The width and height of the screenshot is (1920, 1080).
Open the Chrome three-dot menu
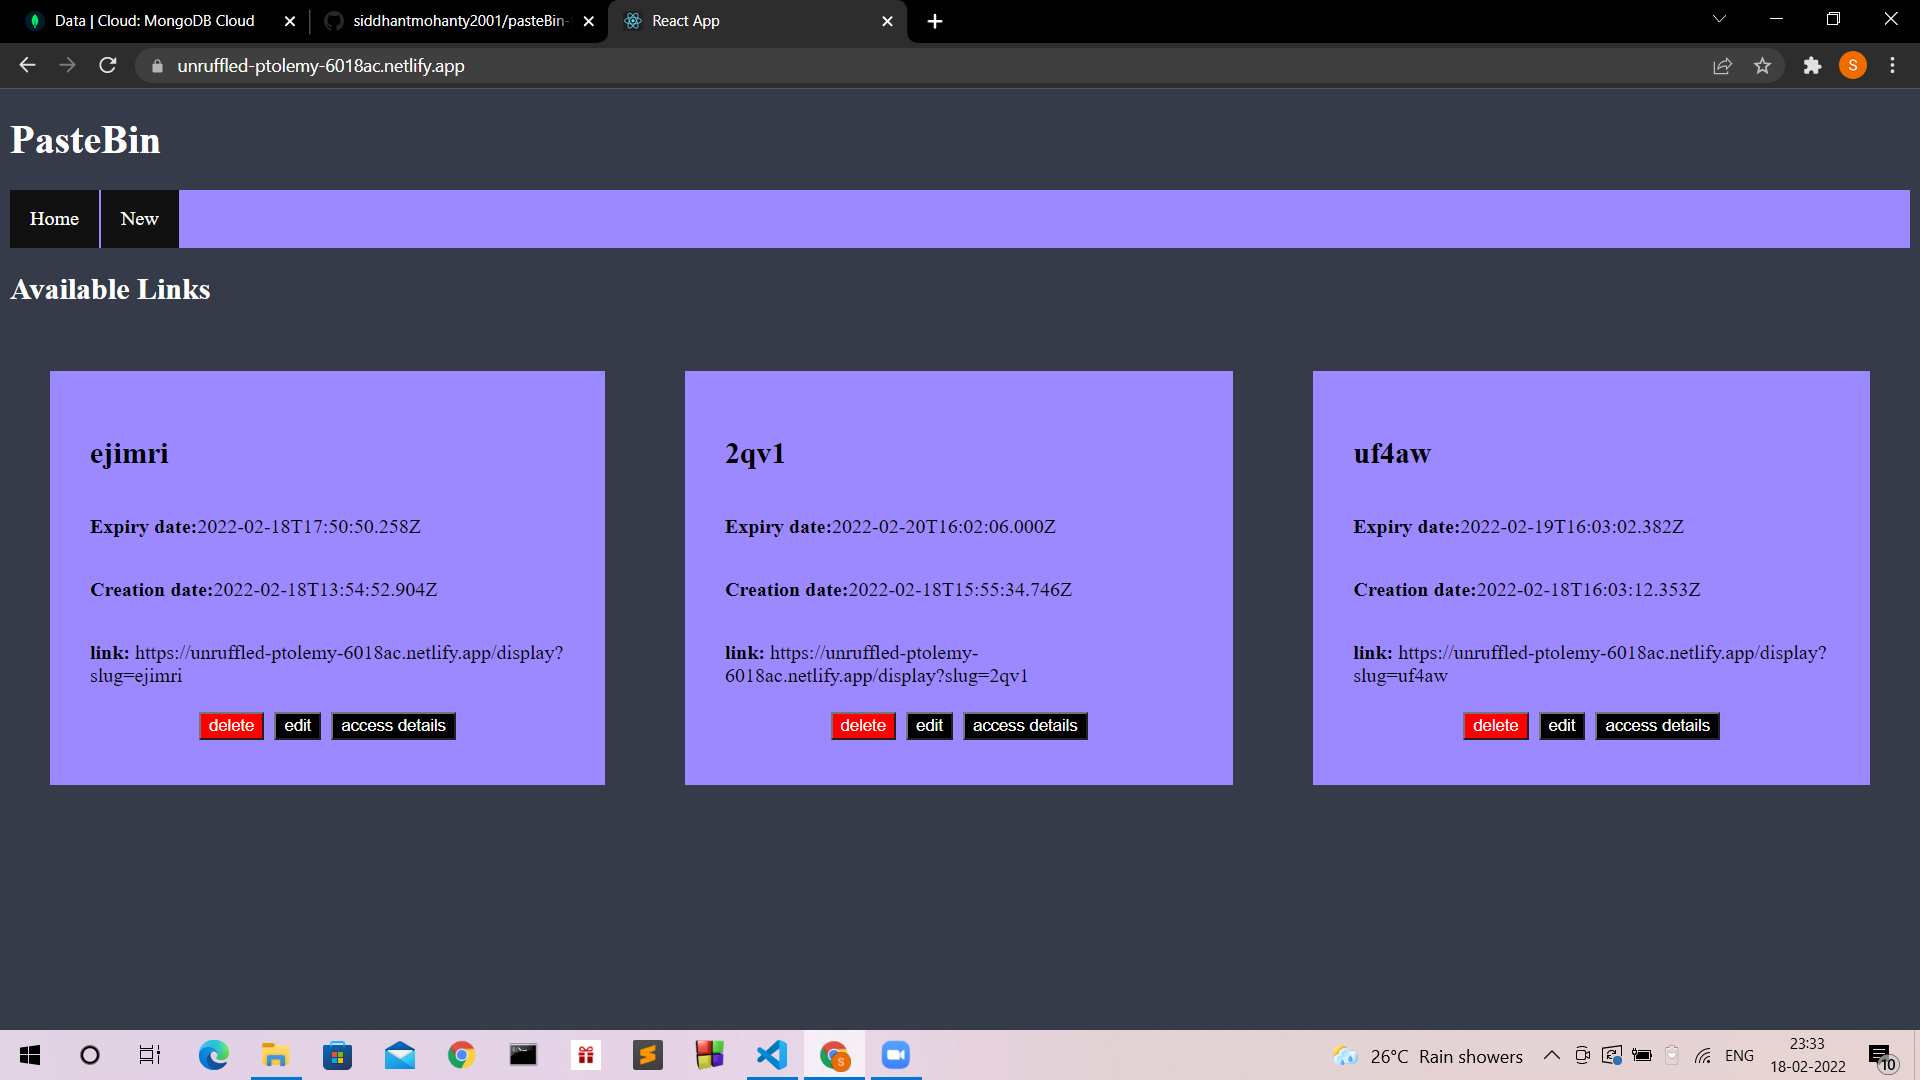(1892, 65)
